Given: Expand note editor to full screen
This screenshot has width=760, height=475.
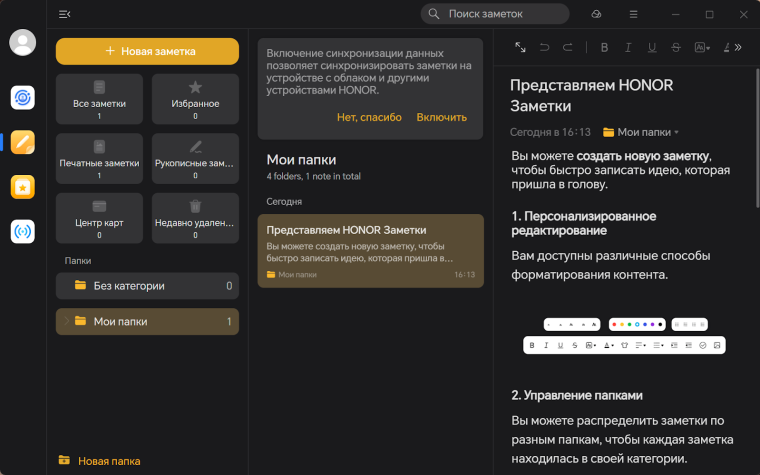Looking at the screenshot, I should click(520, 47).
